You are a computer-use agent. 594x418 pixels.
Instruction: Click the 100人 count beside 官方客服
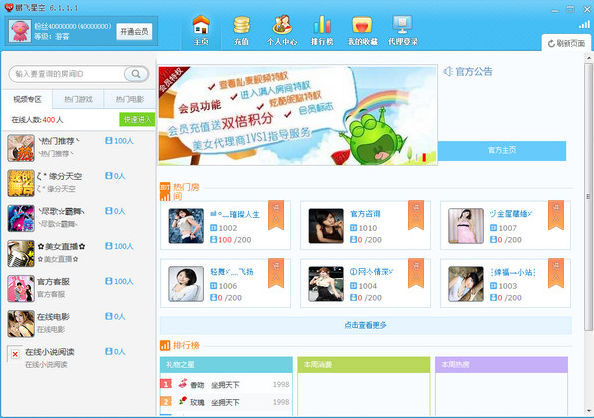click(x=119, y=281)
